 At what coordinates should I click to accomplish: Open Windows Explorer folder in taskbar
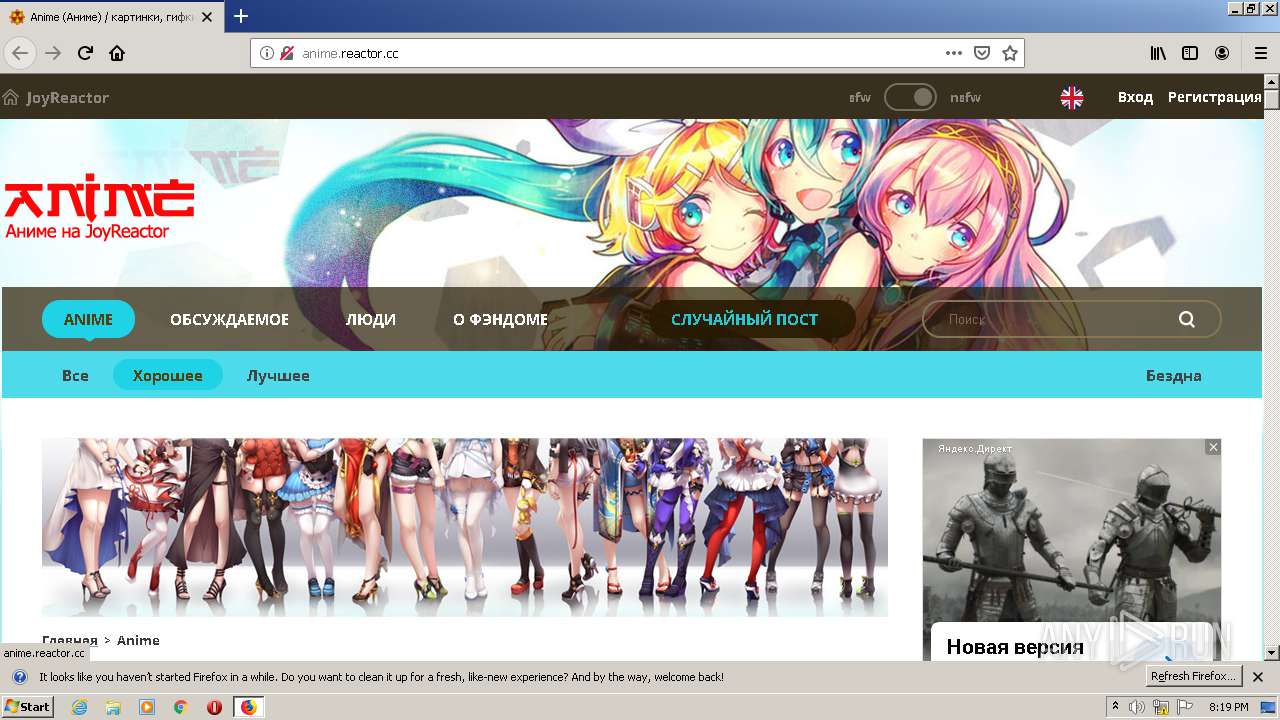pos(113,707)
